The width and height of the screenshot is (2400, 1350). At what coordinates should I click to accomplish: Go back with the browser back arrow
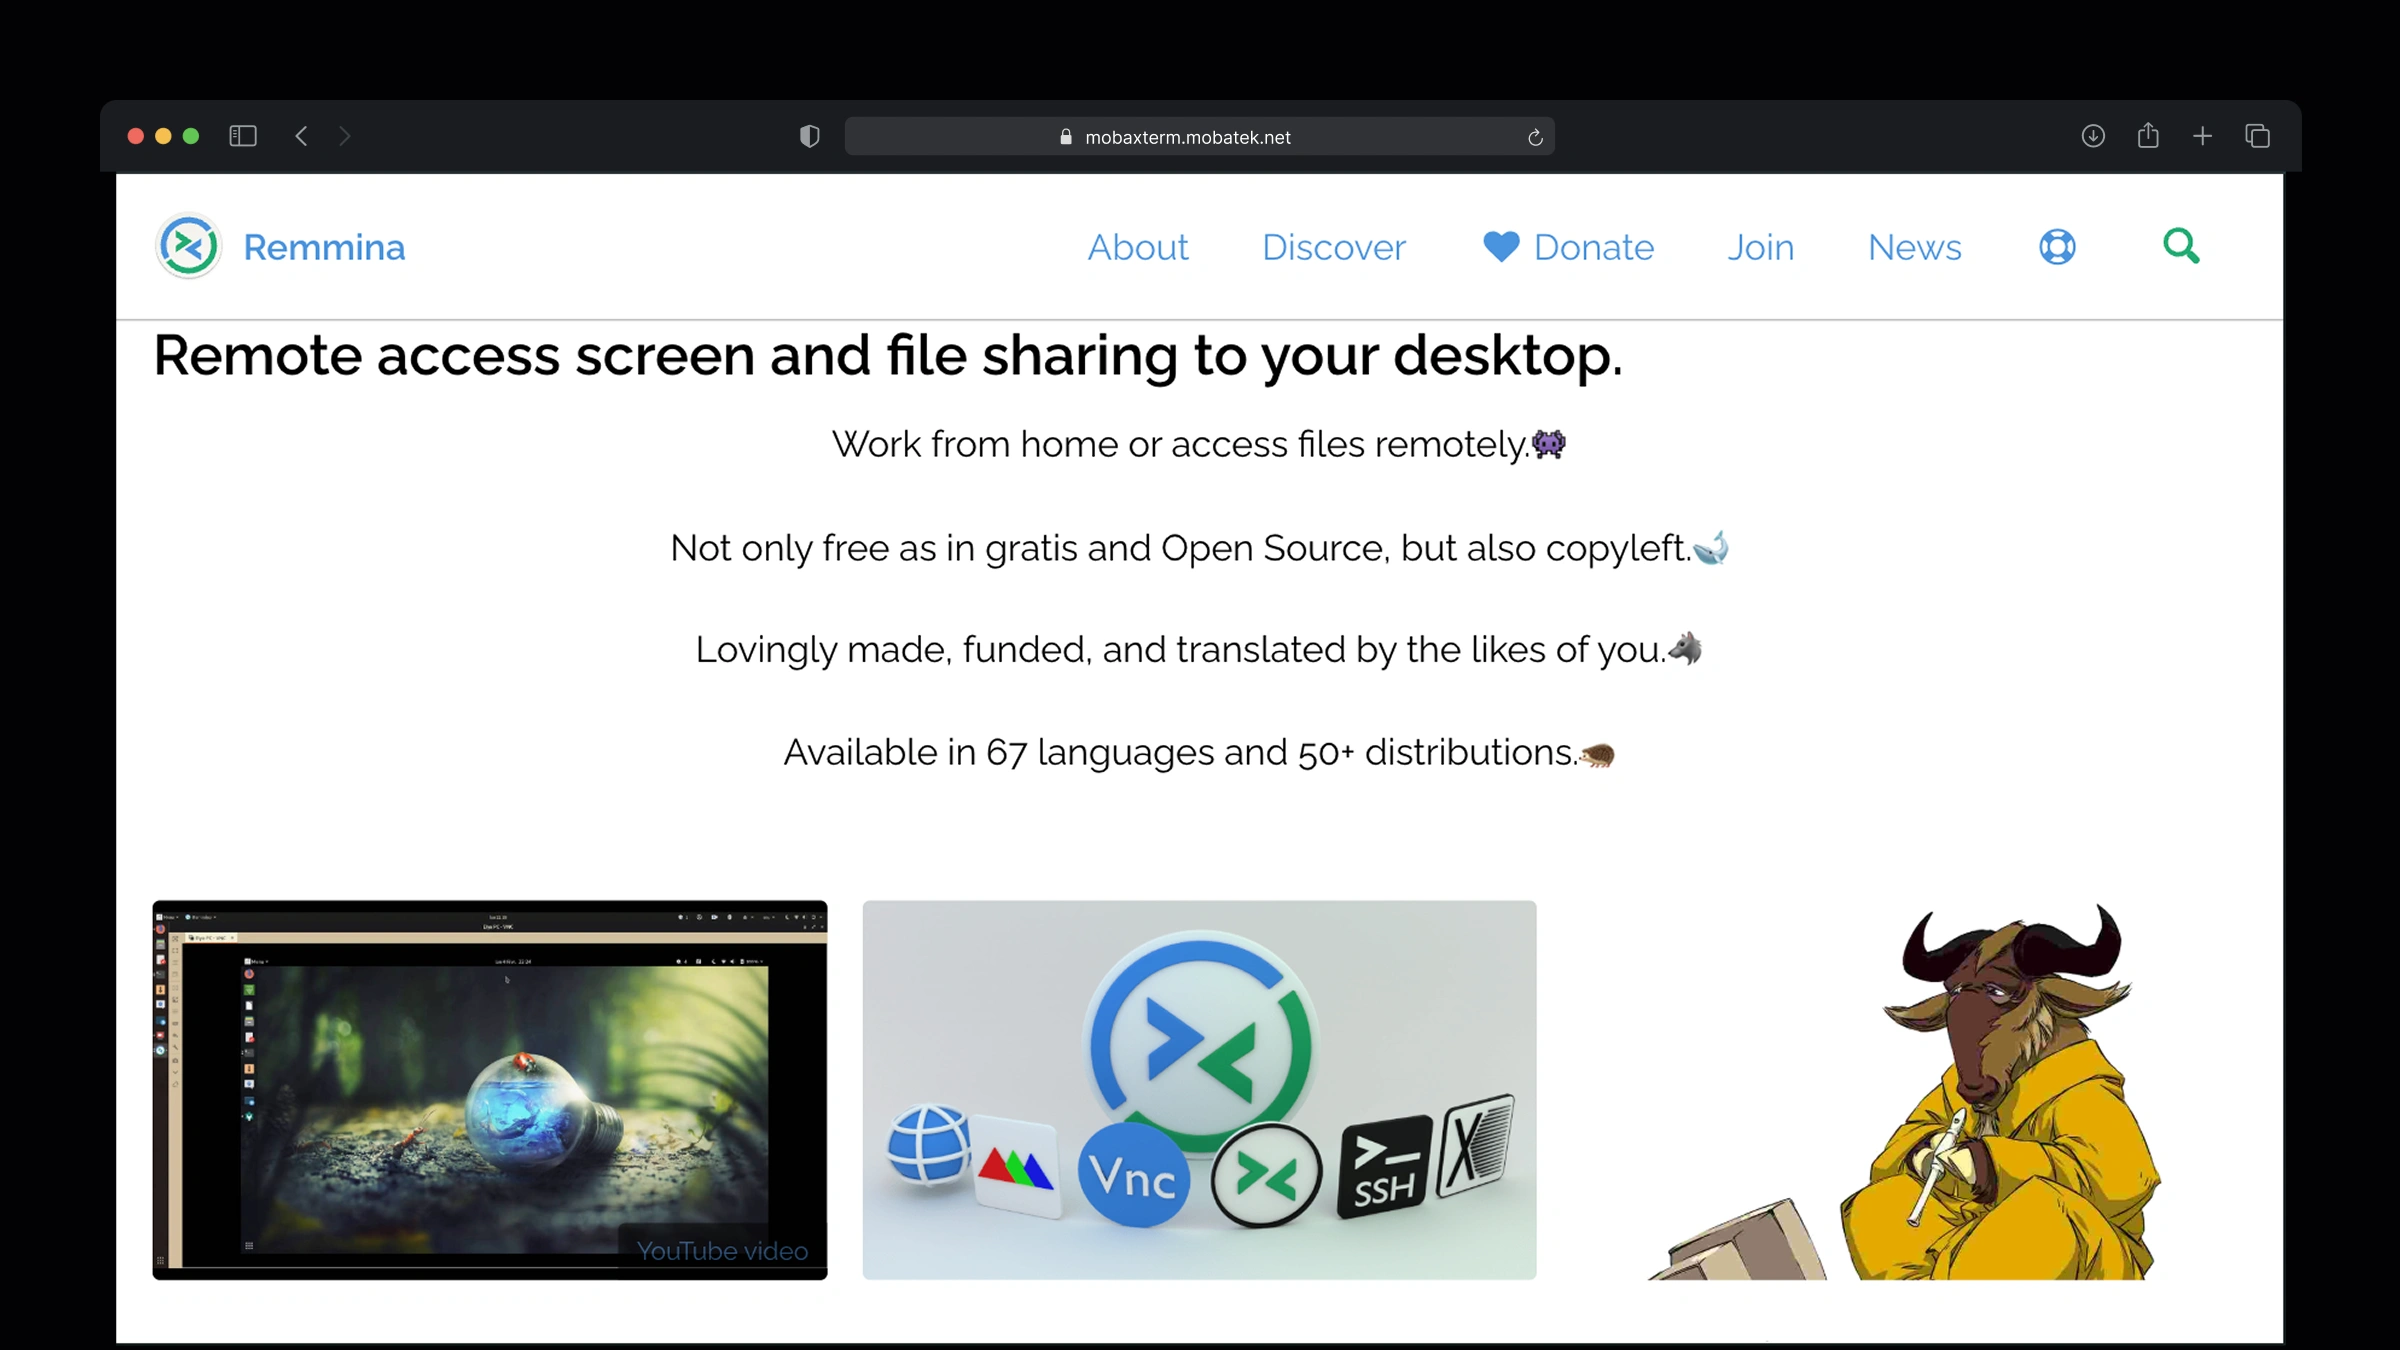point(301,136)
